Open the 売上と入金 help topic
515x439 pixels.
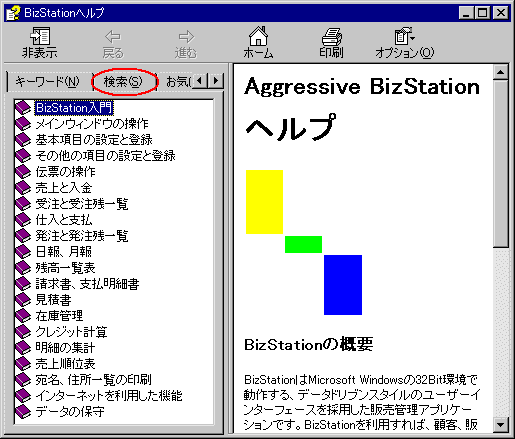64,188
